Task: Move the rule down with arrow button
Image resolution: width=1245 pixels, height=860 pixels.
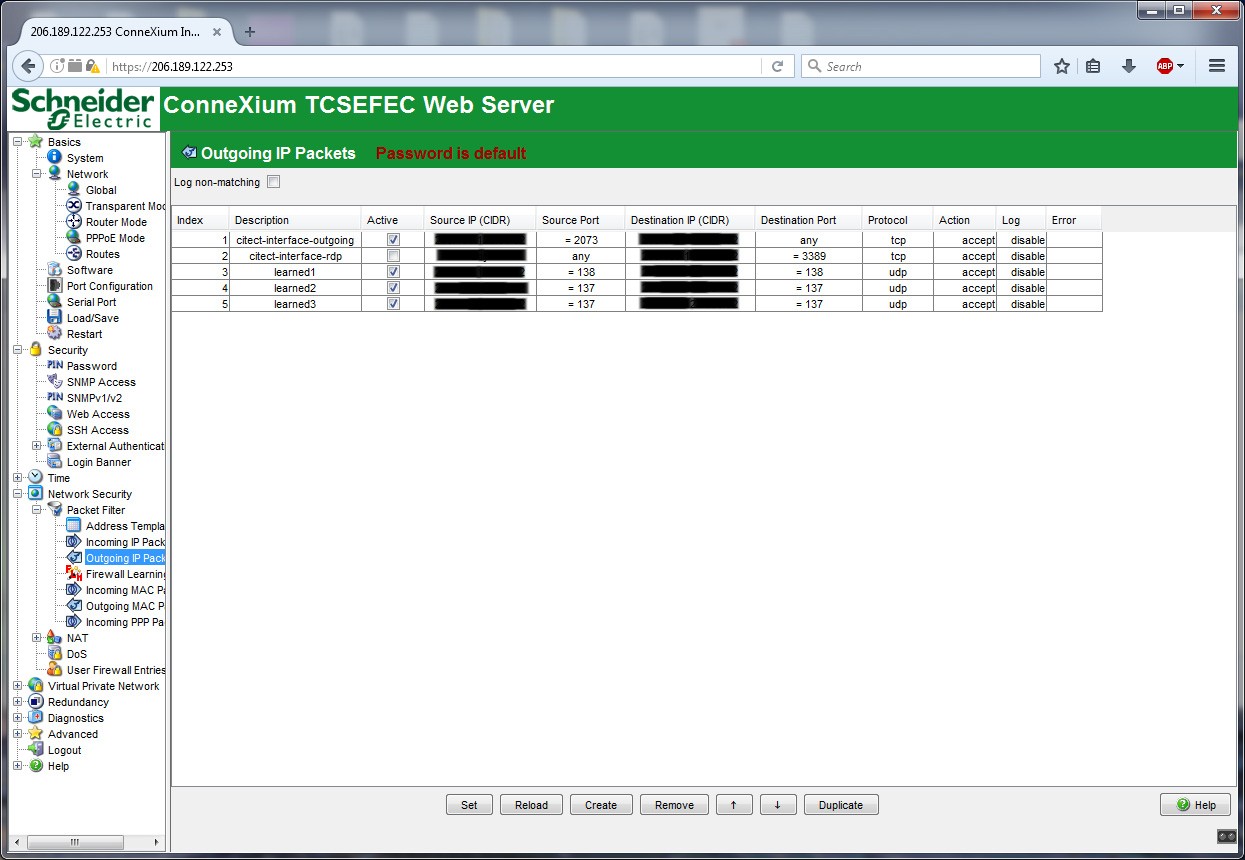Action: click(778, 805)
